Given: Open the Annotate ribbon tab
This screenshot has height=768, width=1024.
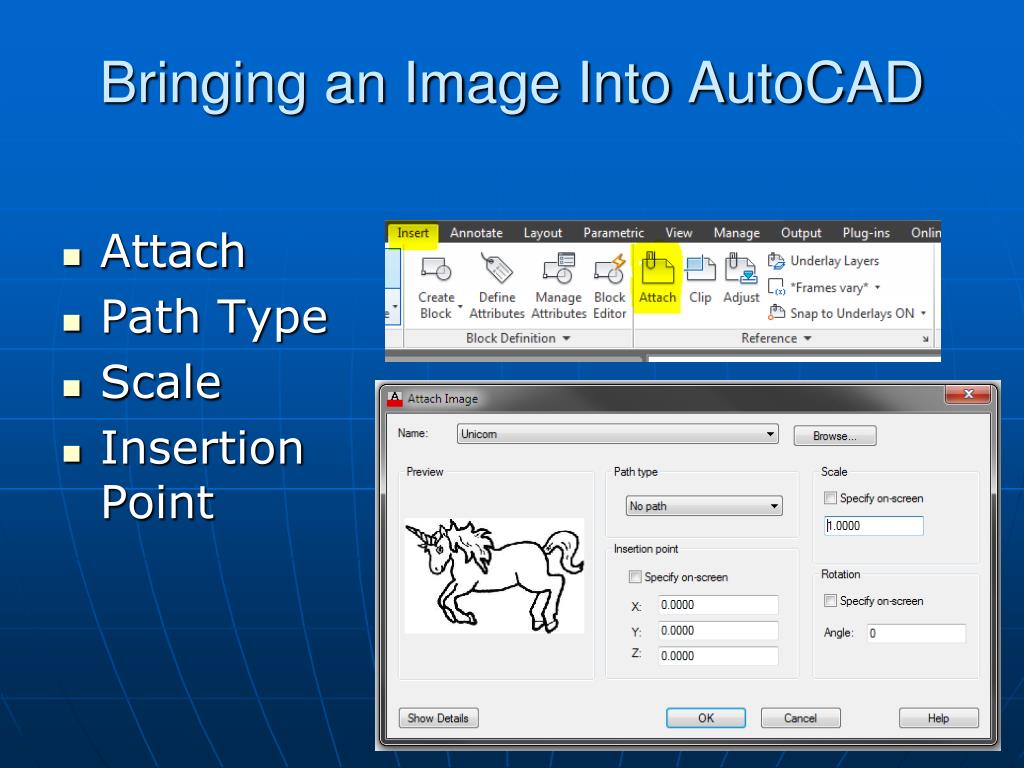Looking at the screenshot, I should click(x=476, y=233).
